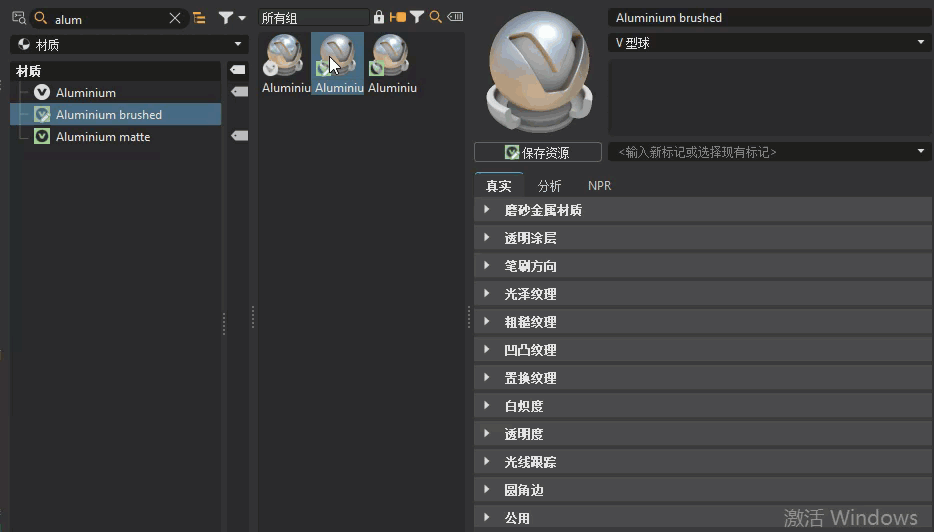Click the tag icon in the 材质 header row
This screenshot has height=532, width=934.
tap(238, 70)
